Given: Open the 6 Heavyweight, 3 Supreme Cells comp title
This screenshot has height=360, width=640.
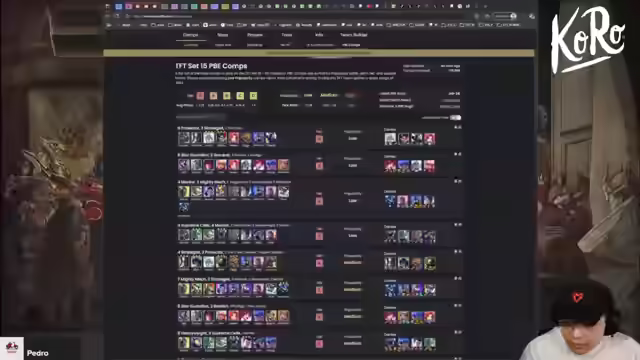Looking at the screenshot, I should coord(209,333).
